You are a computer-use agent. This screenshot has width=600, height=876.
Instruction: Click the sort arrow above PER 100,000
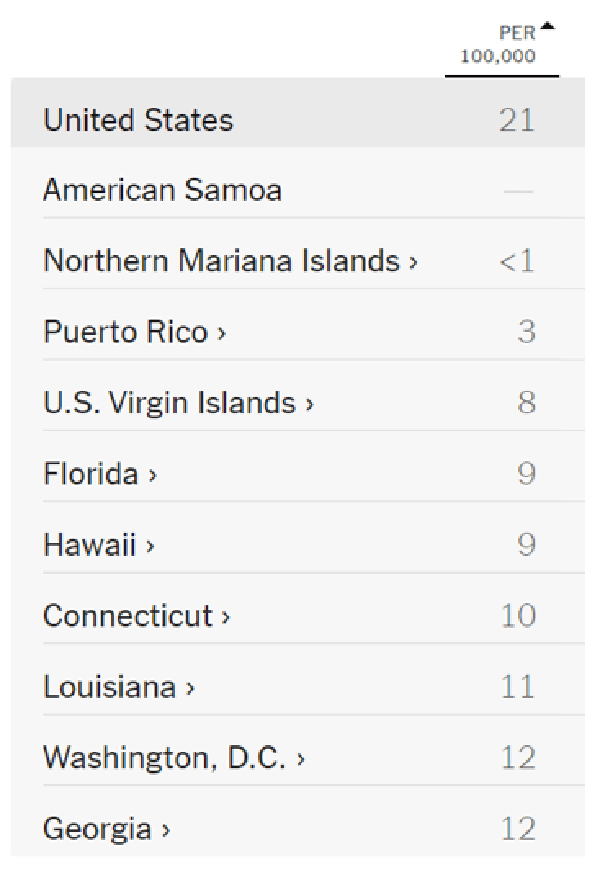(x=547, y=27)
